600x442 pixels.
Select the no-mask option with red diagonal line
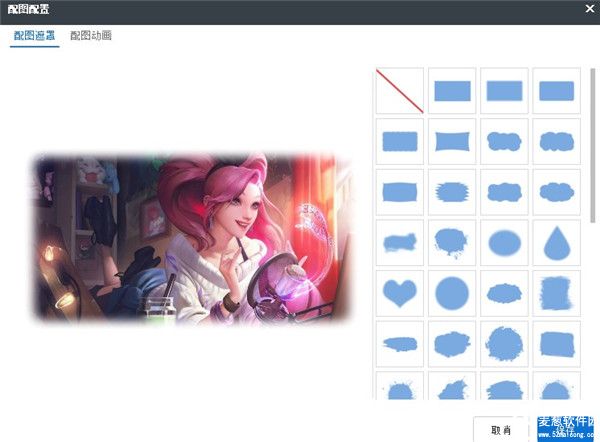tap(399, 91)
